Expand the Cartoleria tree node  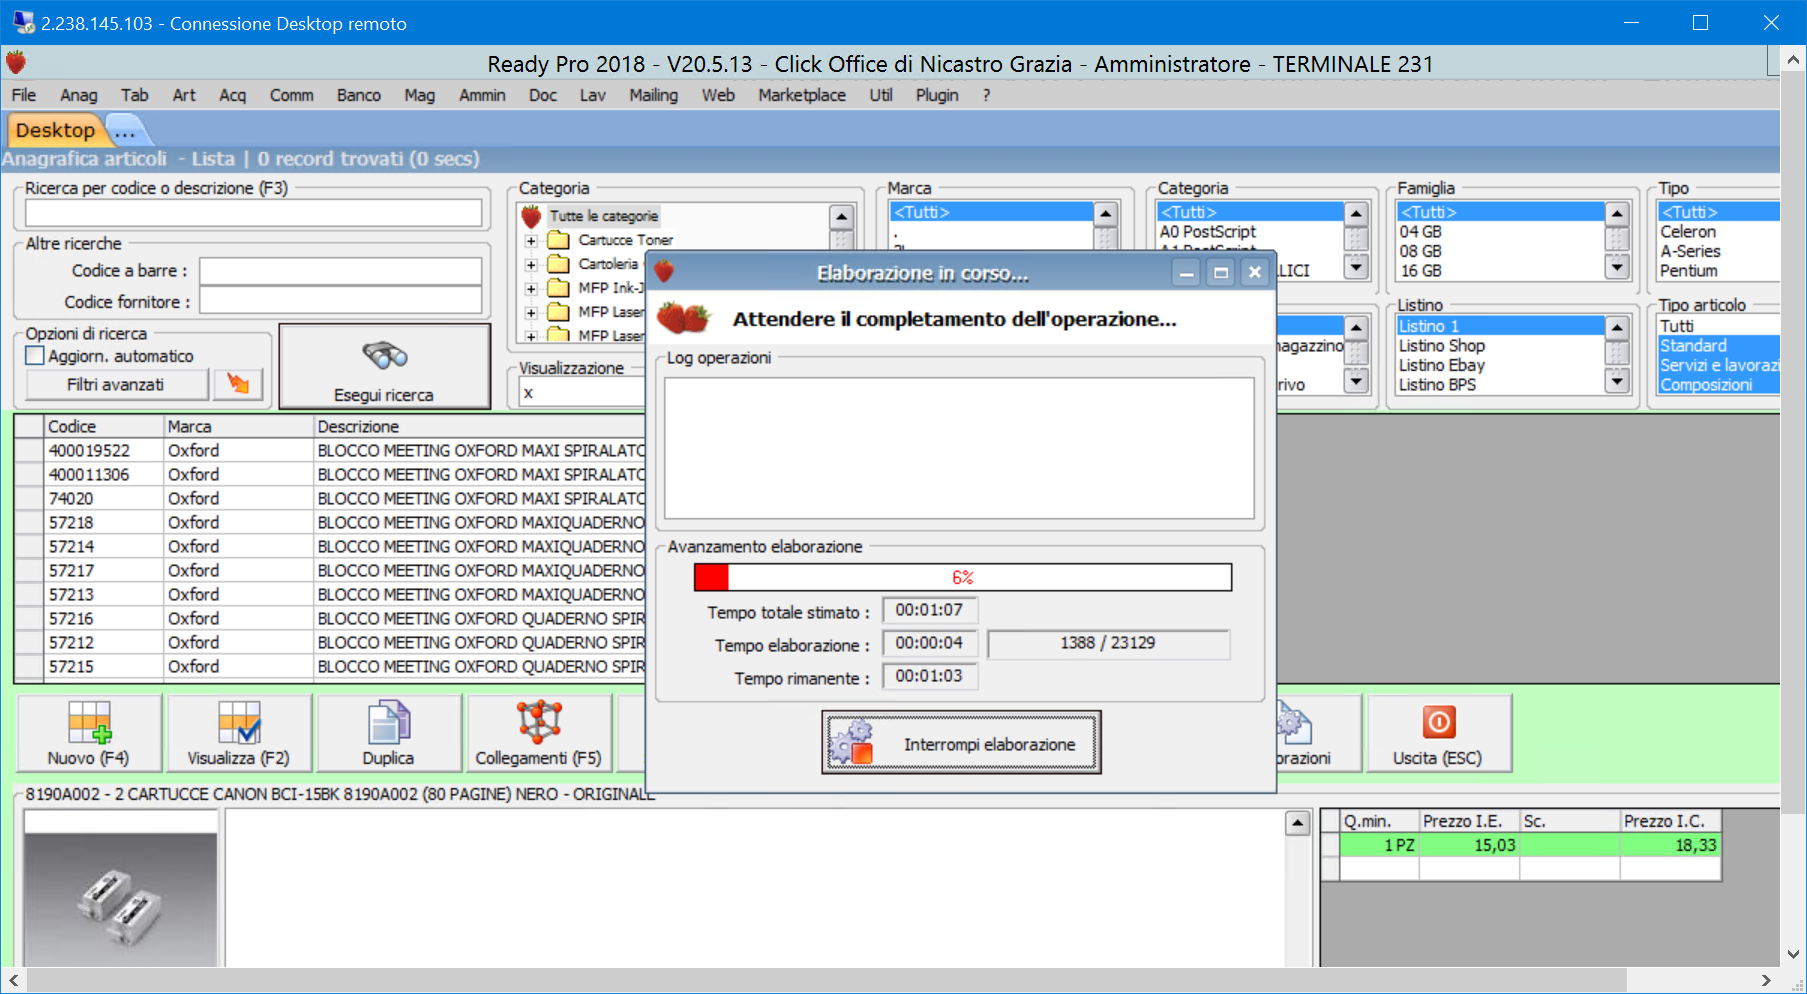(x=532, y=265)
